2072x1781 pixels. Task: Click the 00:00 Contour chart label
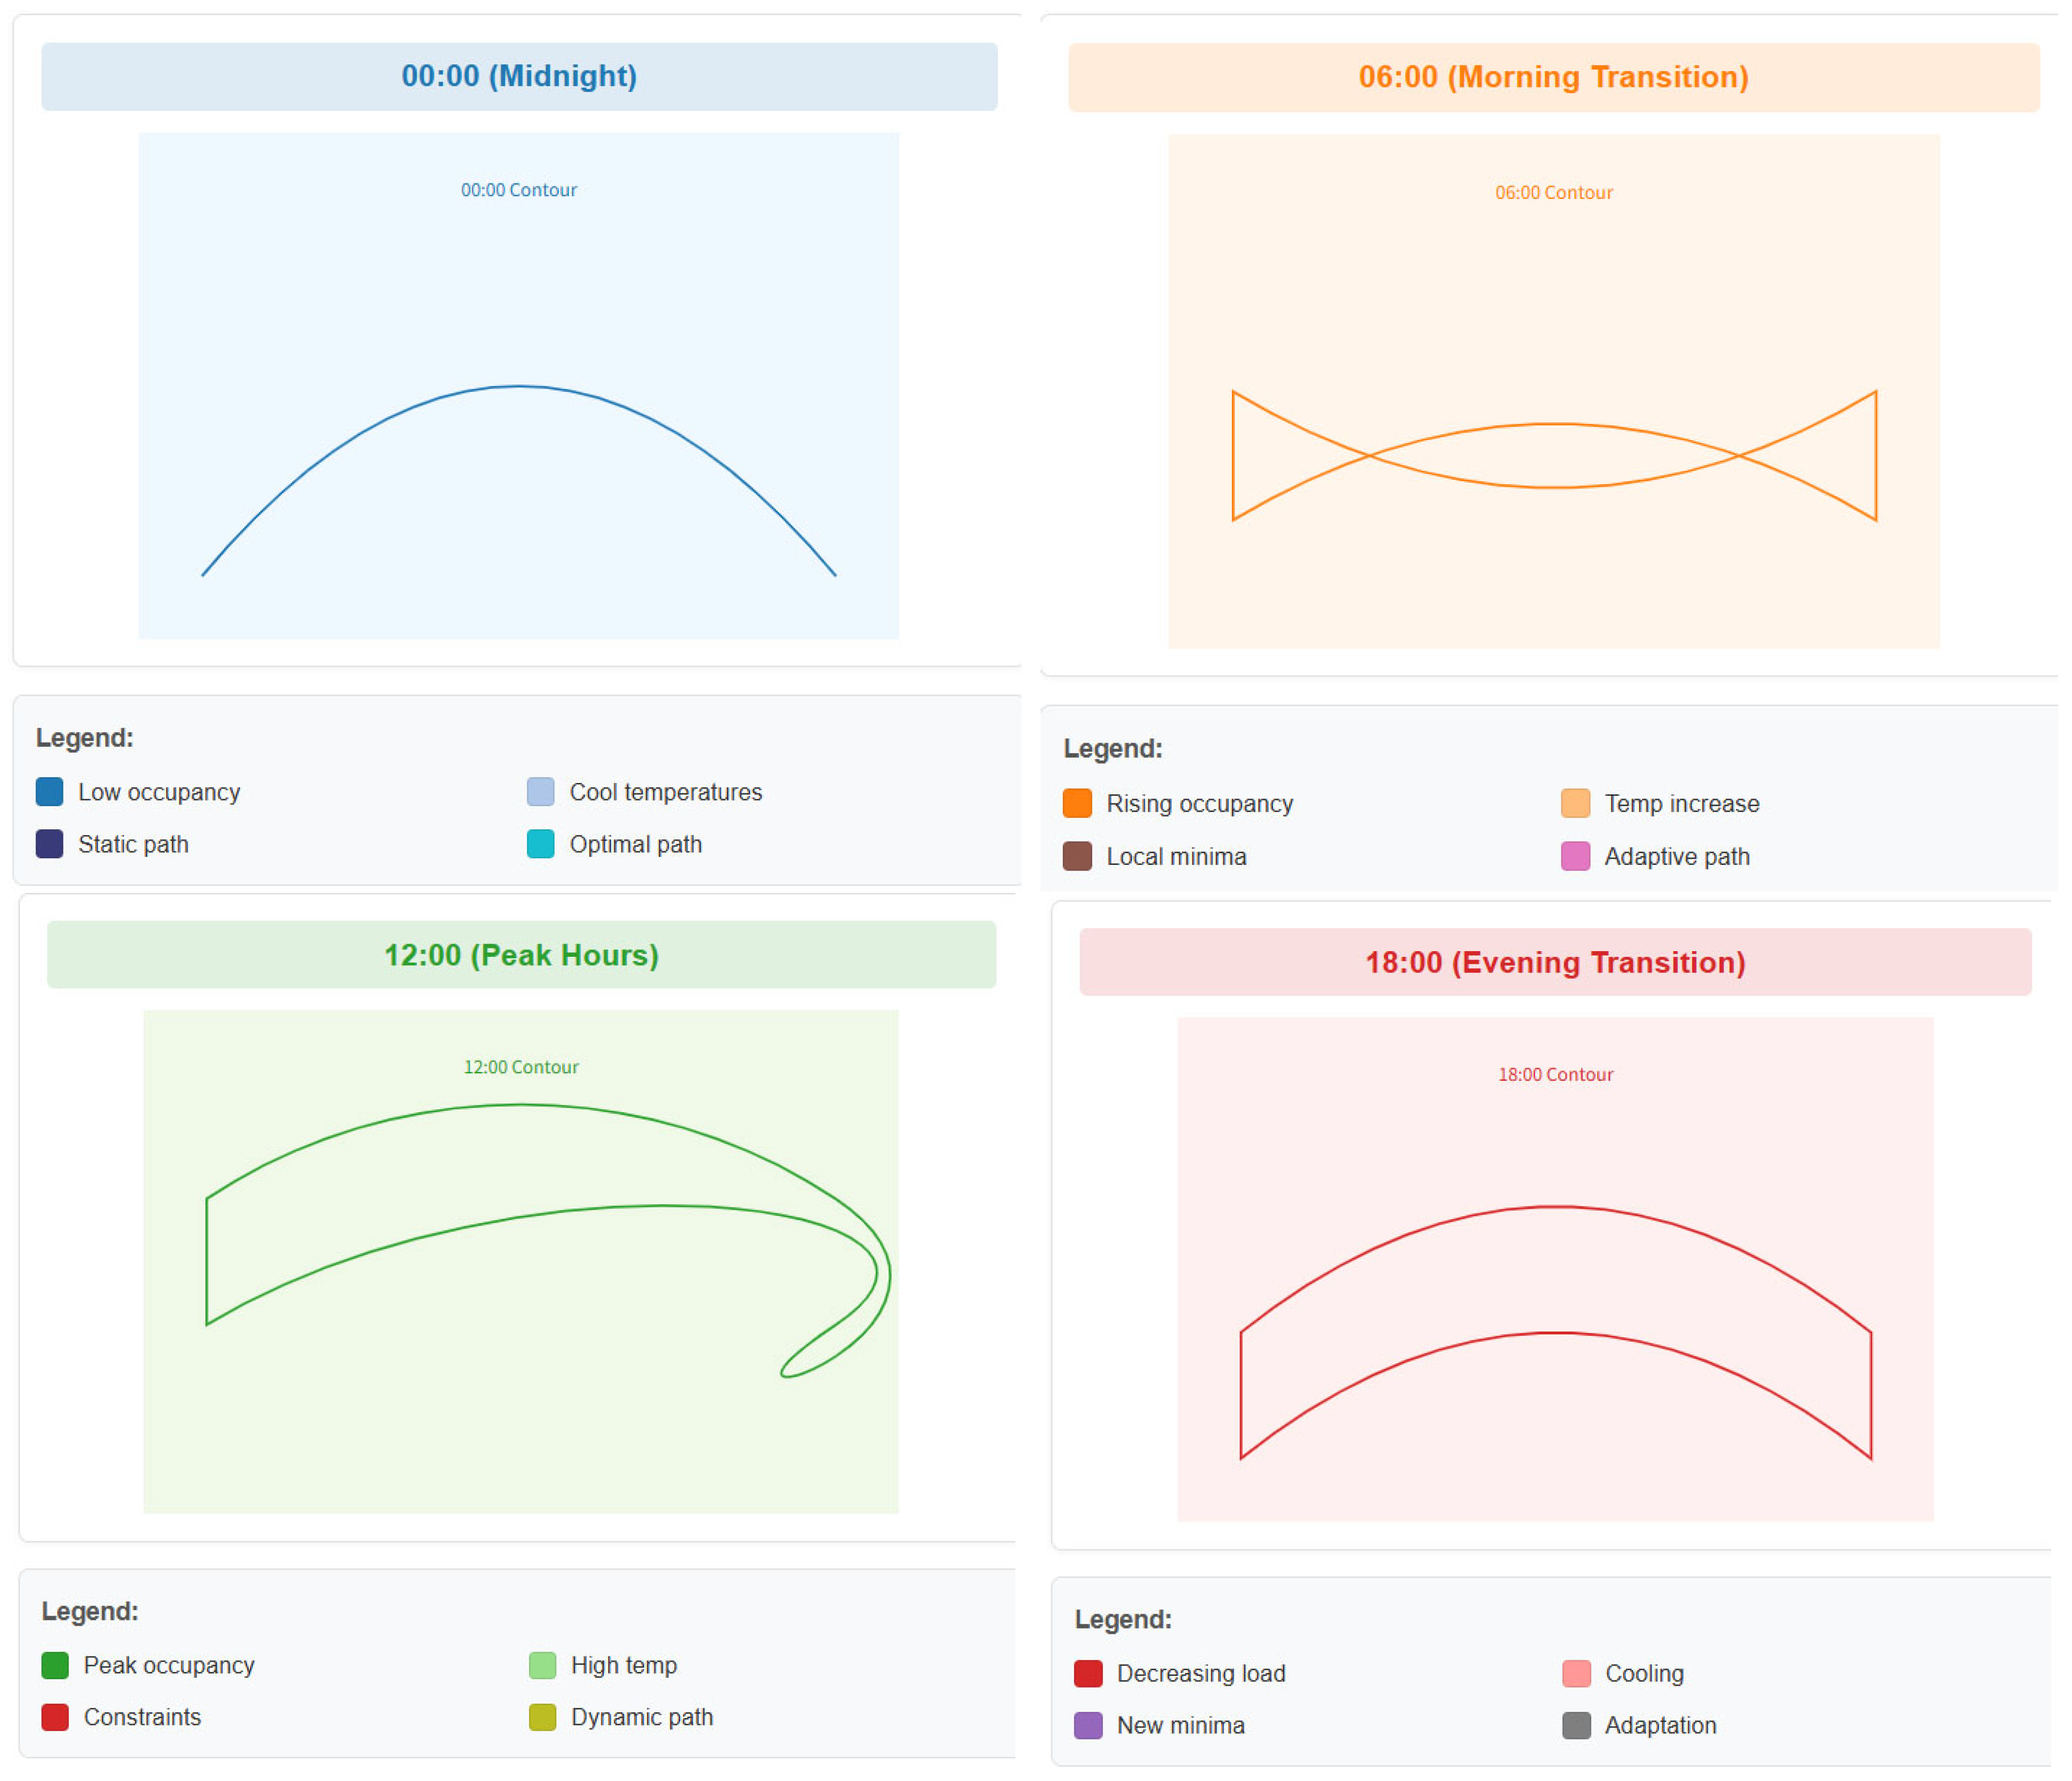tap(519, 190)
